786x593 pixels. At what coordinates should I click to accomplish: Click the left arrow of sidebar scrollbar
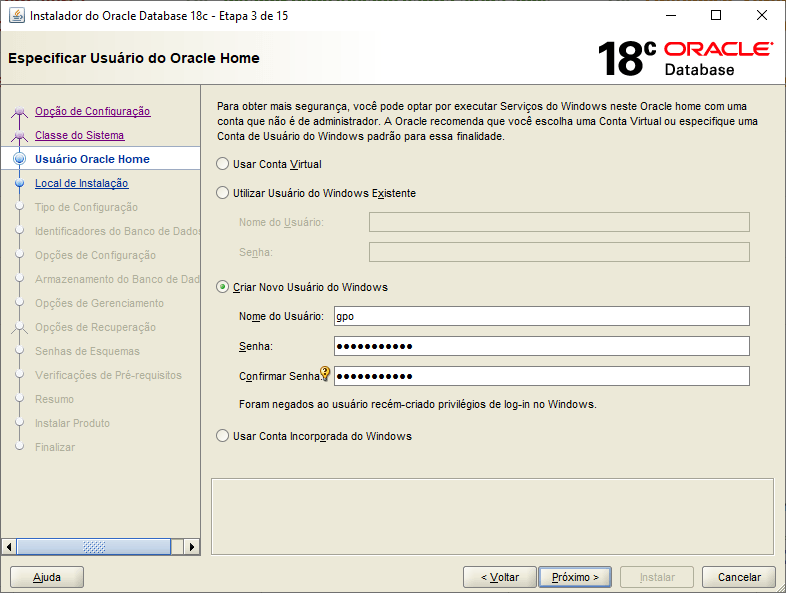point(11,547)
